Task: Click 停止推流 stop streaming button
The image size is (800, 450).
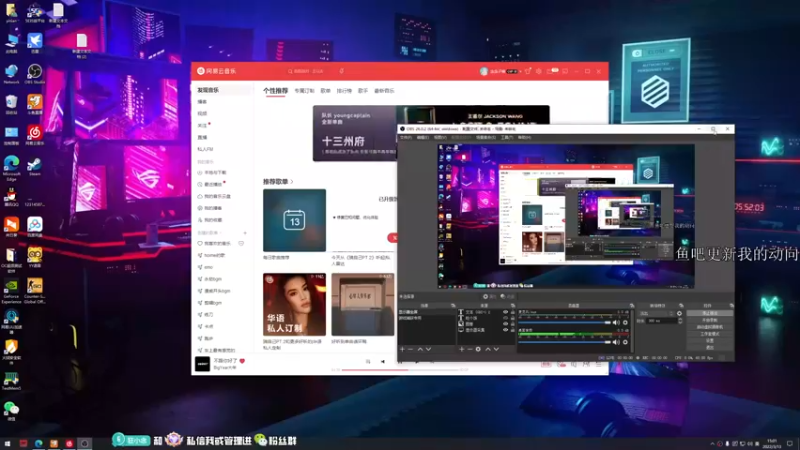Action: tap(709, 313)
